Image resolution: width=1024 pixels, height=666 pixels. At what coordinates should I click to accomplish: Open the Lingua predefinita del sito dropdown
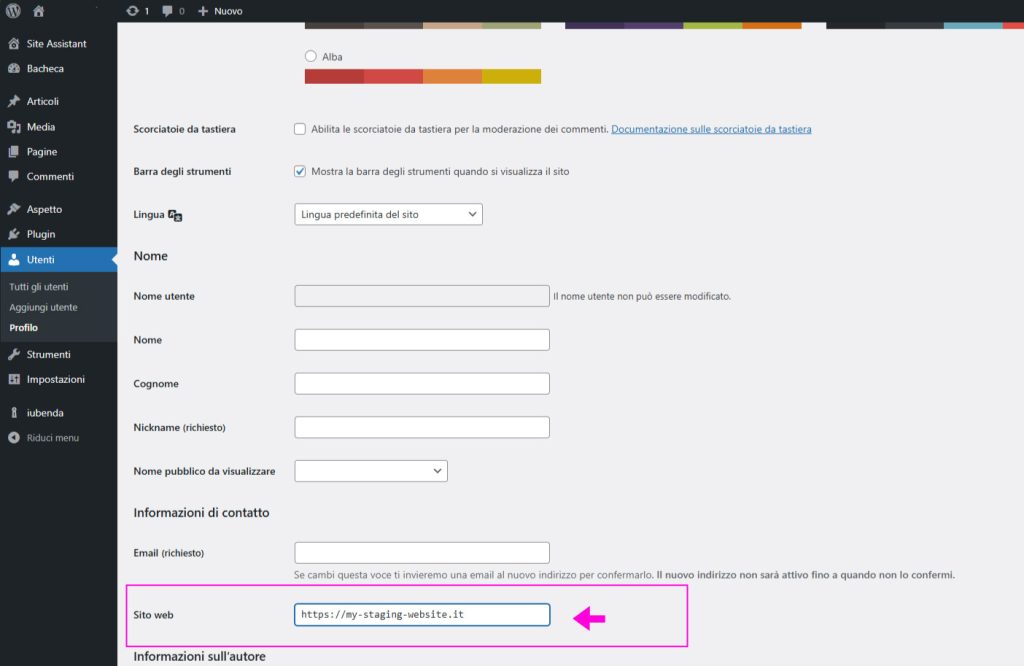click(x=388, y=214)
